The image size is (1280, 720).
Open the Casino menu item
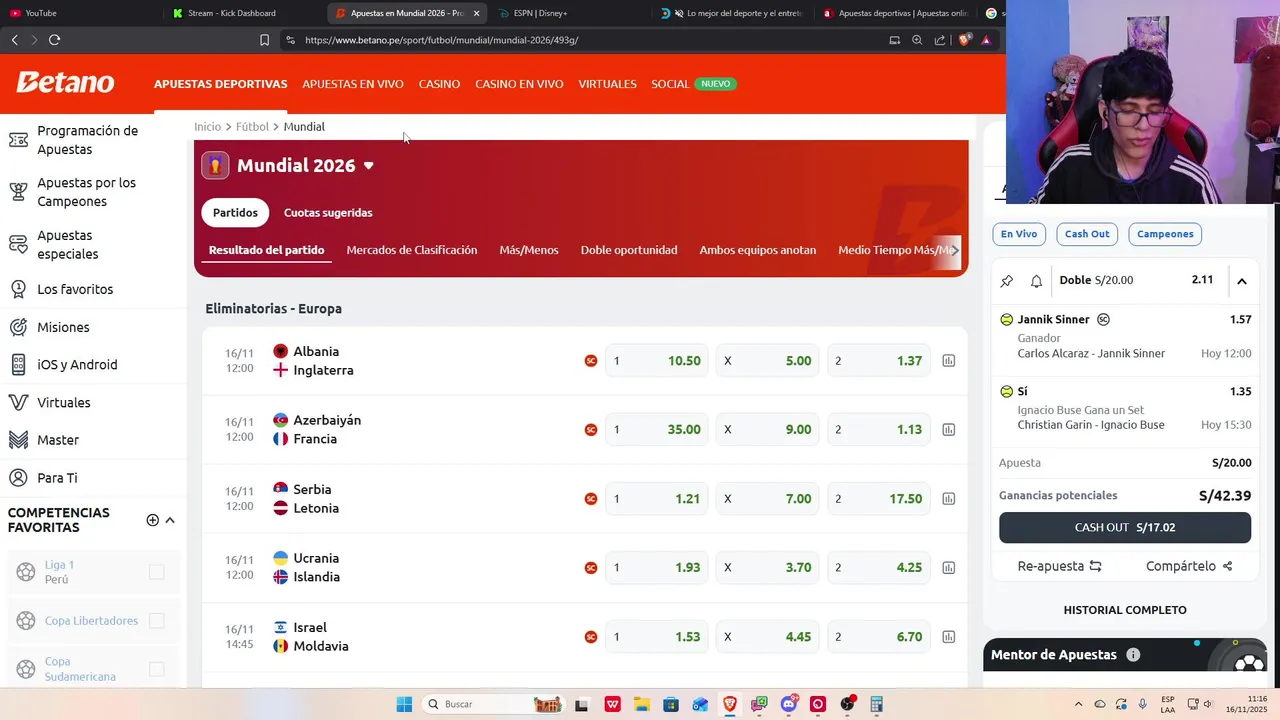click(x=439, y=84)
